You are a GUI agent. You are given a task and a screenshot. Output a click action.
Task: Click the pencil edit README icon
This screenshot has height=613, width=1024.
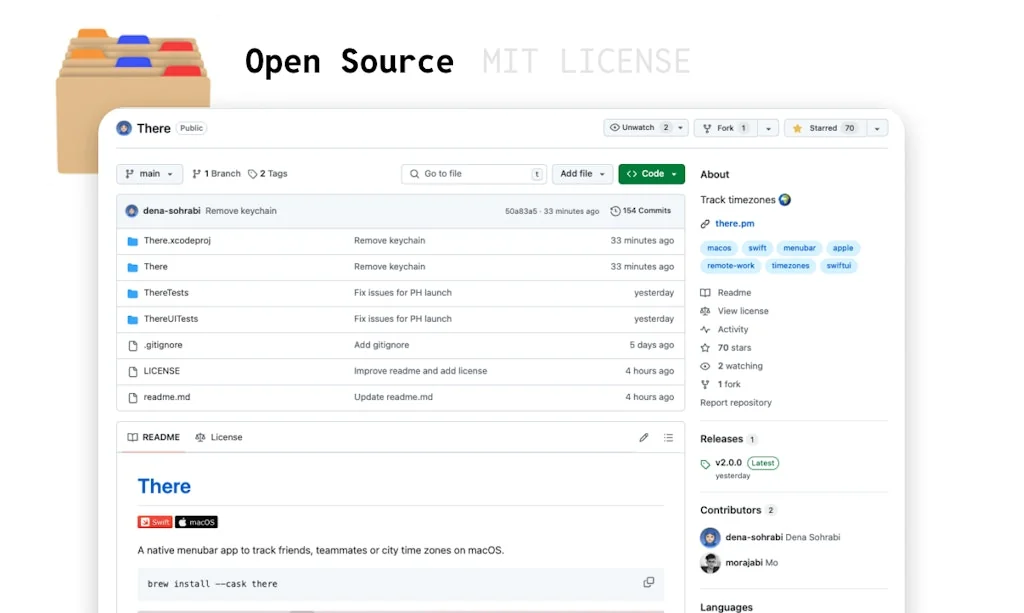pyautogui.click(x=644, y=438)
